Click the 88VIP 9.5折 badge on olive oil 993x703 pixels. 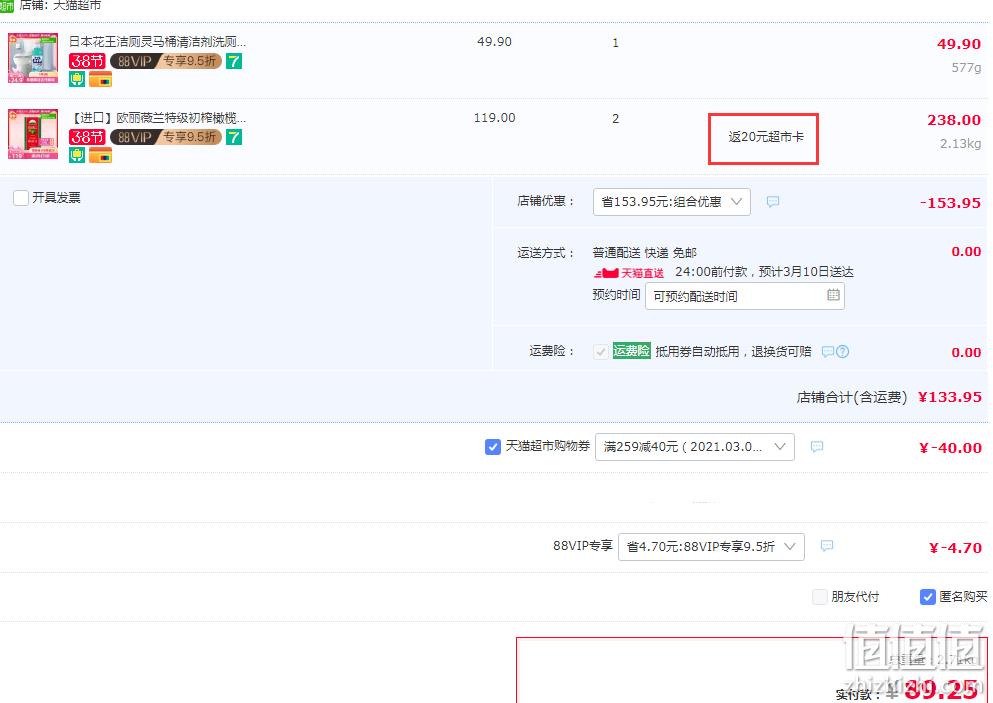166,137
